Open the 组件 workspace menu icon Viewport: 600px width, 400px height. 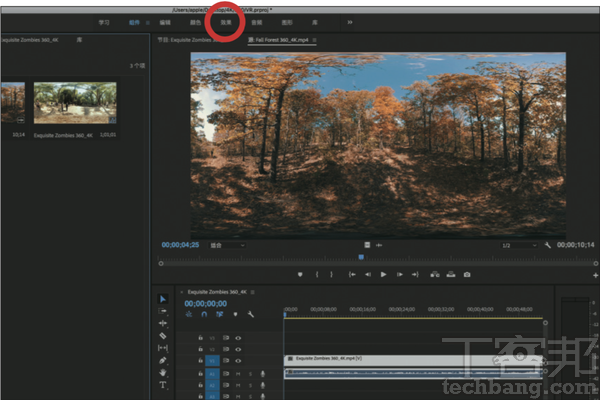[x=148, y=23]
